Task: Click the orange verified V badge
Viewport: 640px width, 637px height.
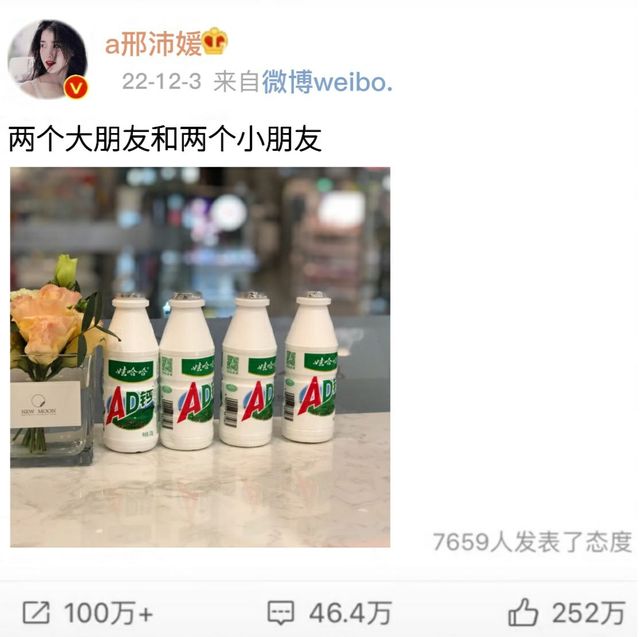Action: tap(76, 87)
